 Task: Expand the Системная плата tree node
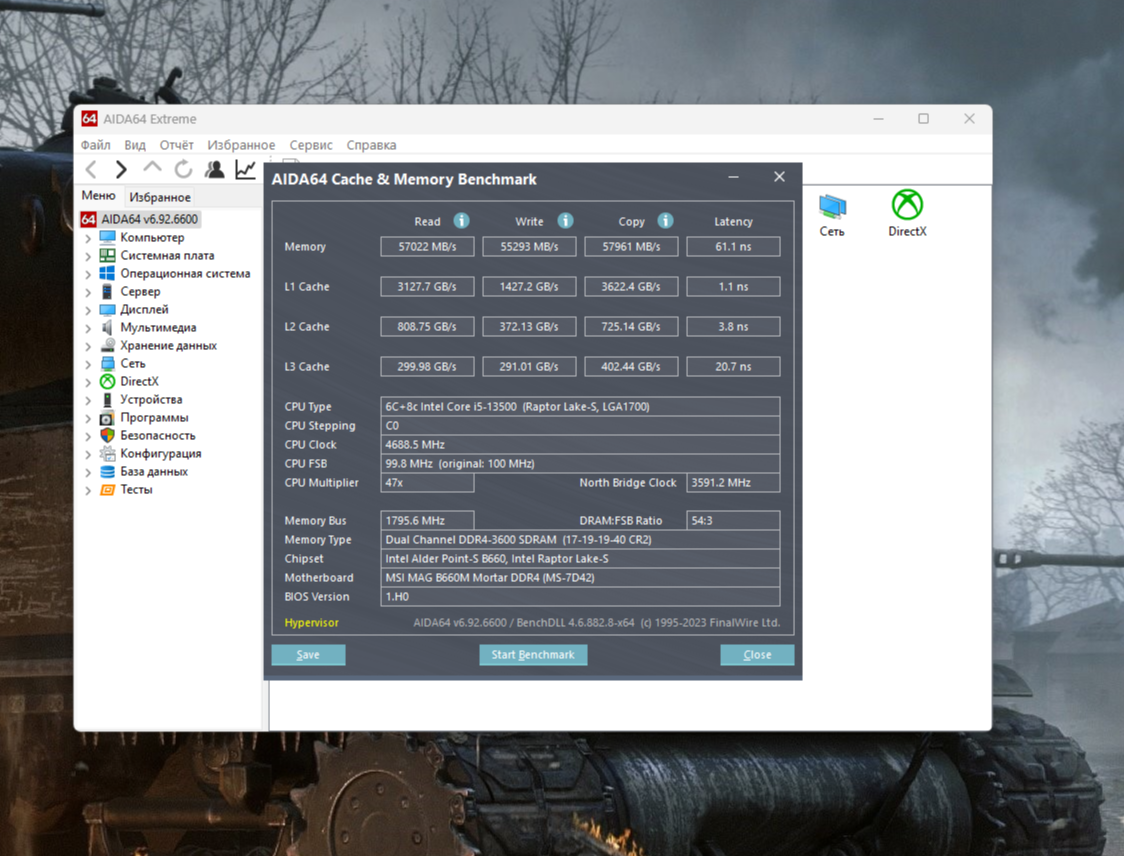(x=88, y=256)
